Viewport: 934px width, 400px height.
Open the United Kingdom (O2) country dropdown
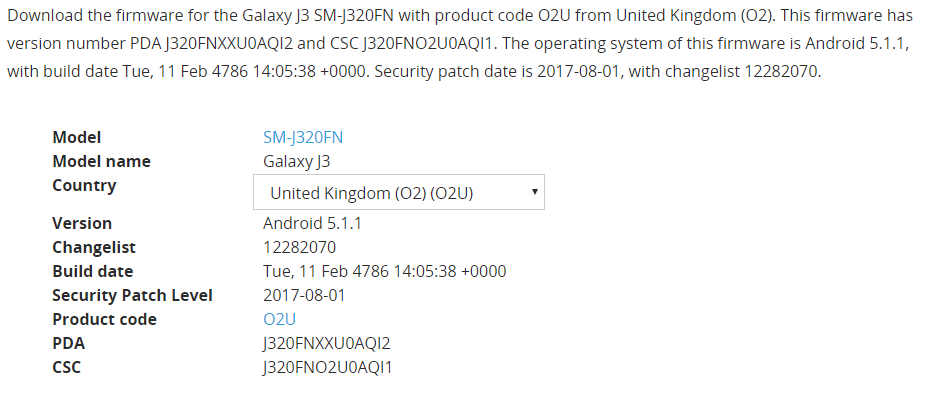[x=398, y=192]
